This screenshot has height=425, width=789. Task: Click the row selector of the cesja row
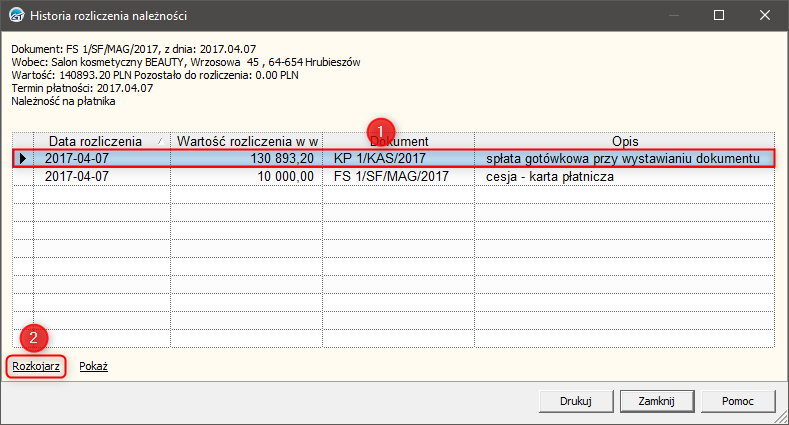[x=23, y=177]
